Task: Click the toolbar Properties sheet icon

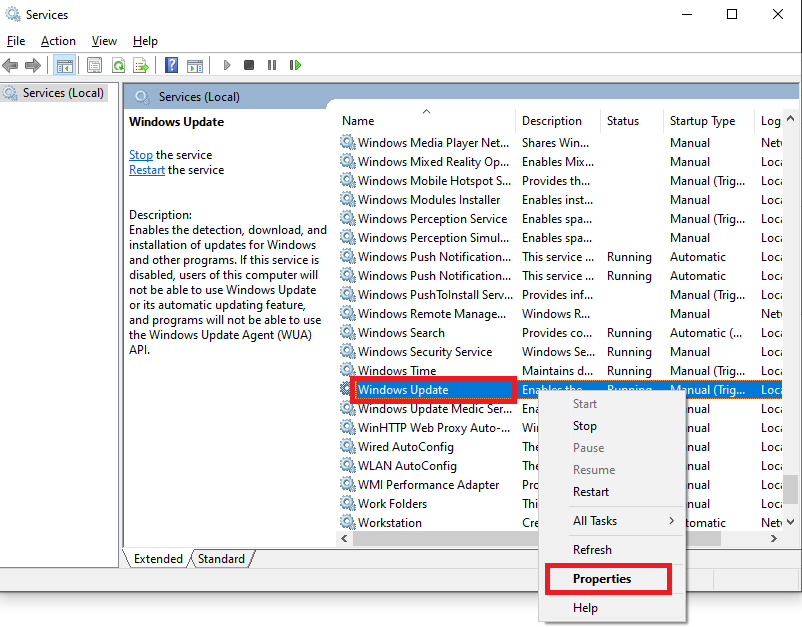Action: [x=95, y=65]
